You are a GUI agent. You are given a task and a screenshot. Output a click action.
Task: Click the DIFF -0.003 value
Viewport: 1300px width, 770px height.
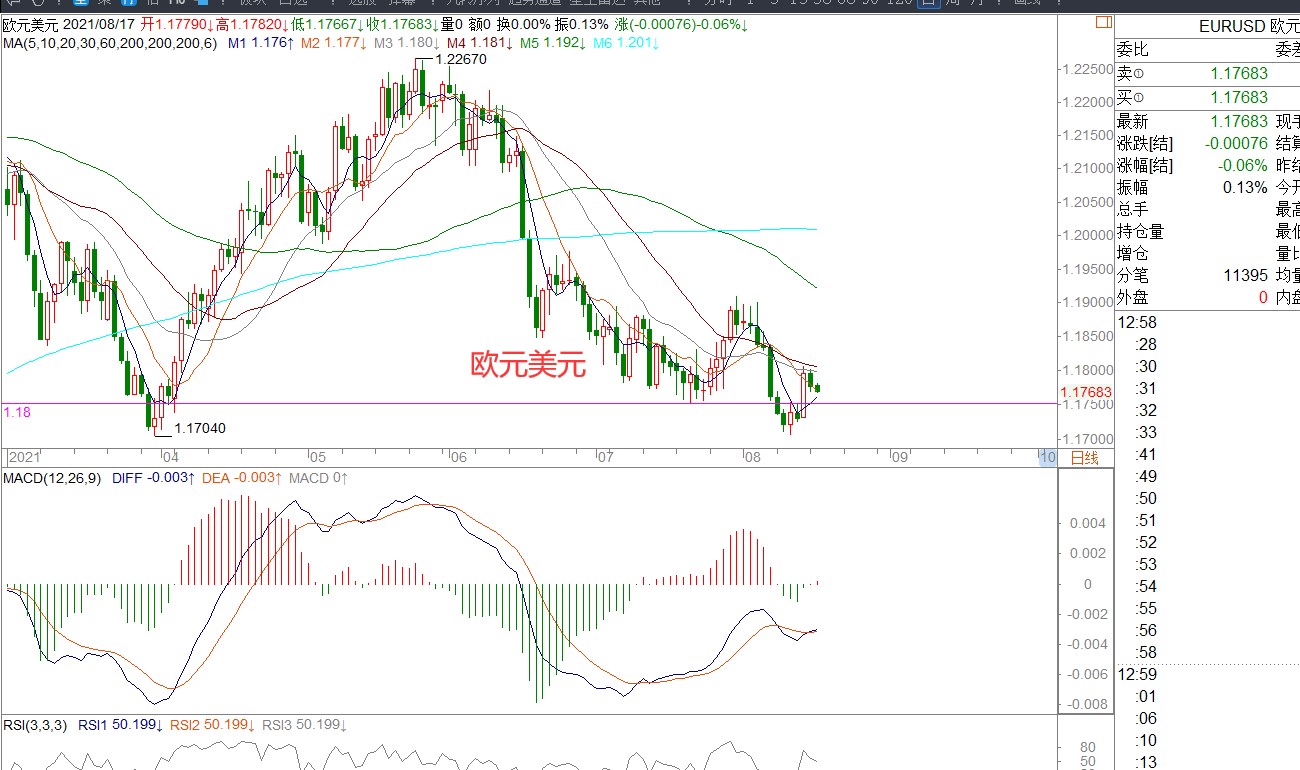tap(152, 479)
